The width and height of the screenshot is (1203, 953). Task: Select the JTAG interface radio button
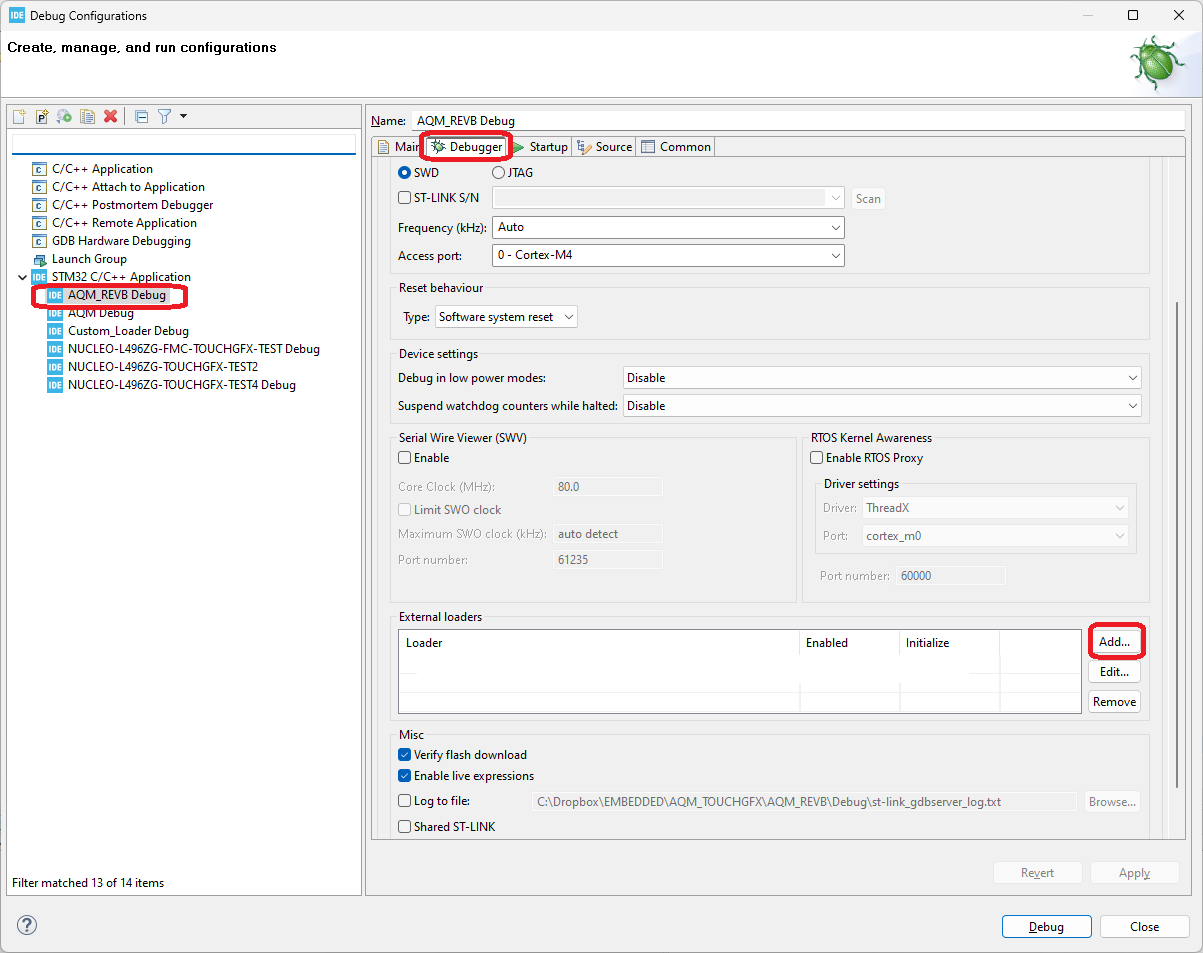[497, 172]
